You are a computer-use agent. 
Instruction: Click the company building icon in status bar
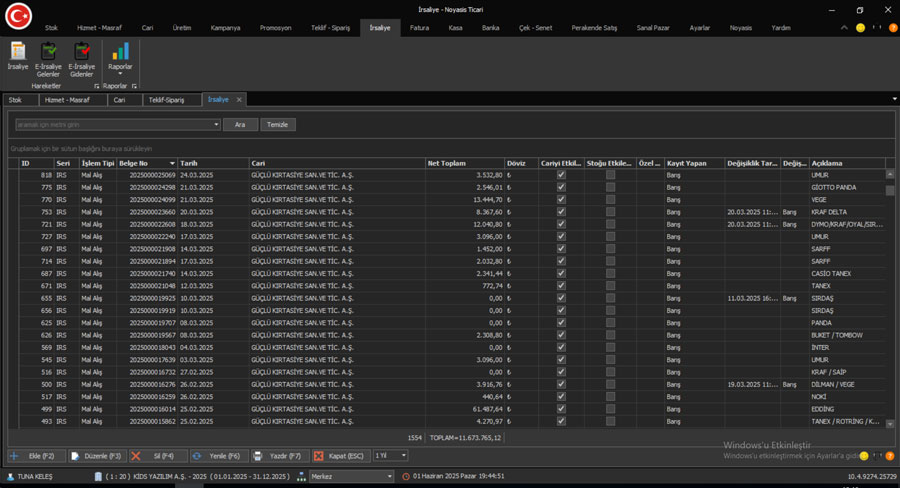coord(98,477)
